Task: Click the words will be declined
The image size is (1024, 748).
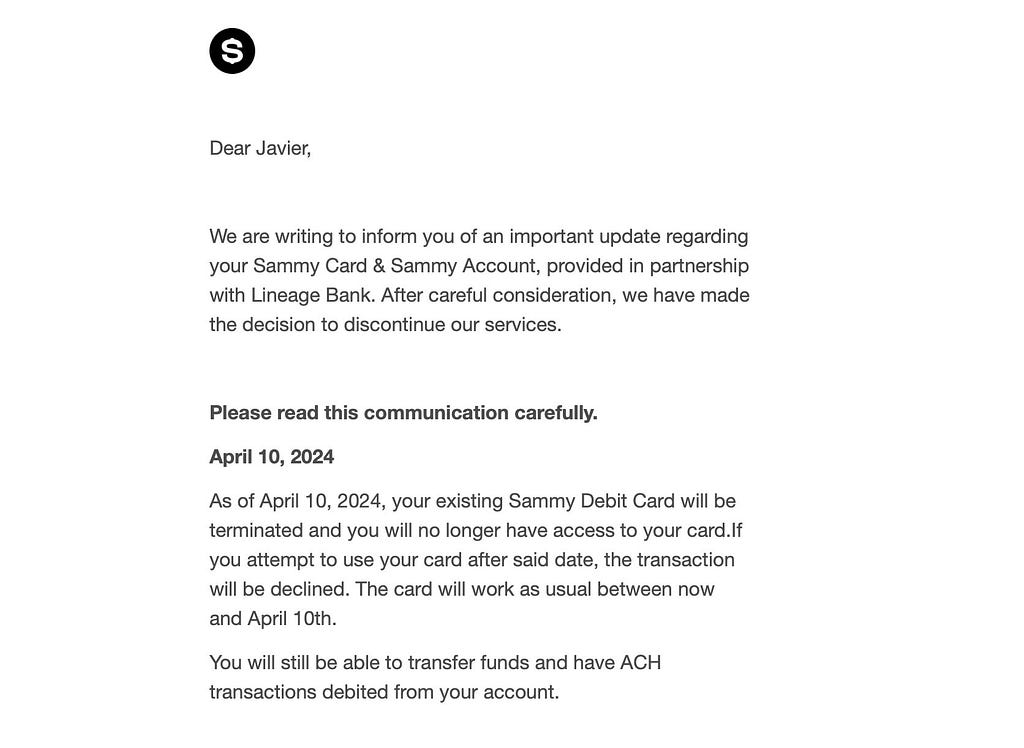Action: coord(280,589)
